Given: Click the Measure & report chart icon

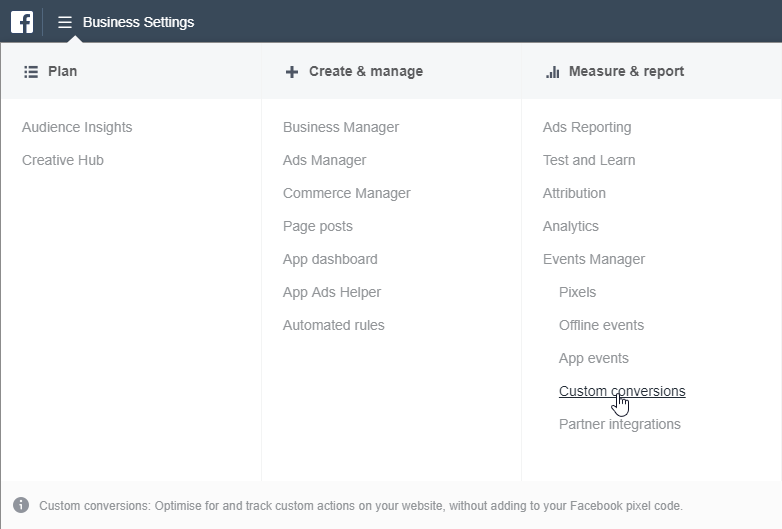Looking at the screenshot, I should (x=553, y=72).
